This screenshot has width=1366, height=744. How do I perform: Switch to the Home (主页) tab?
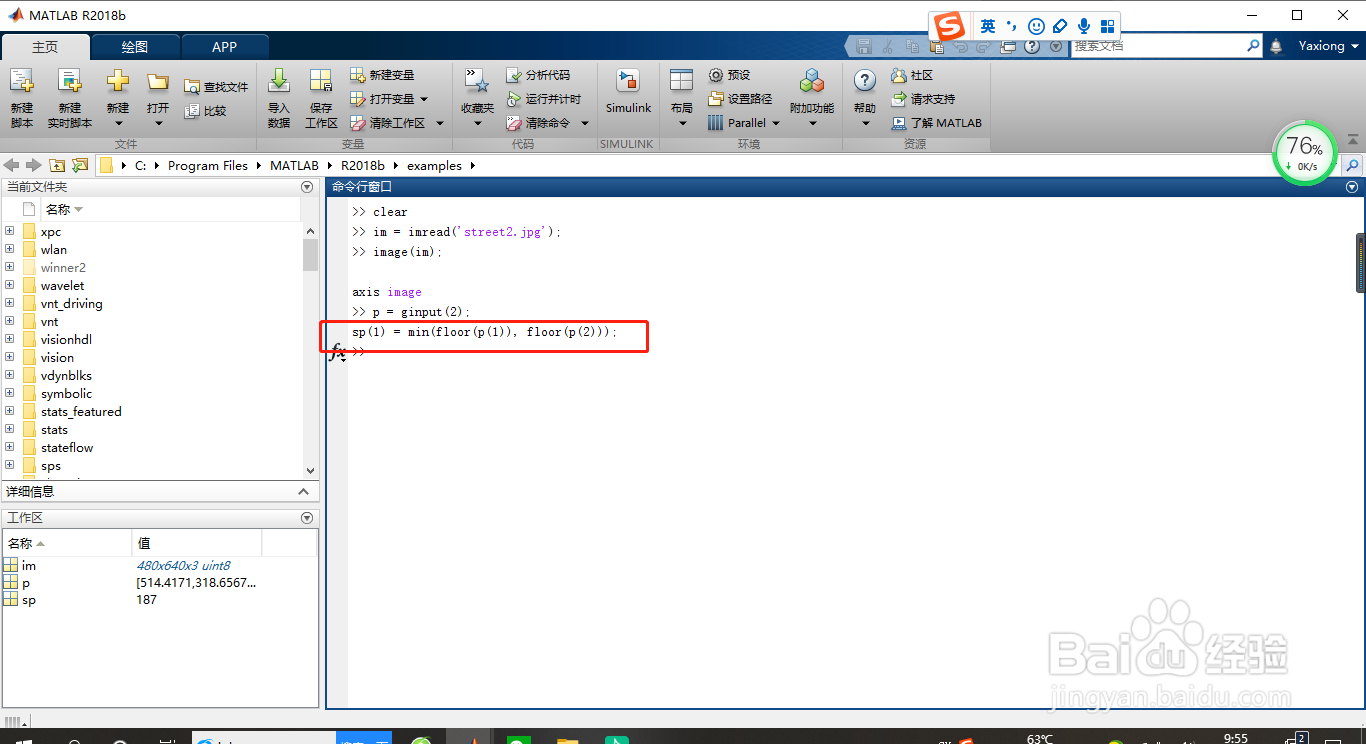(x=45, y=46)
